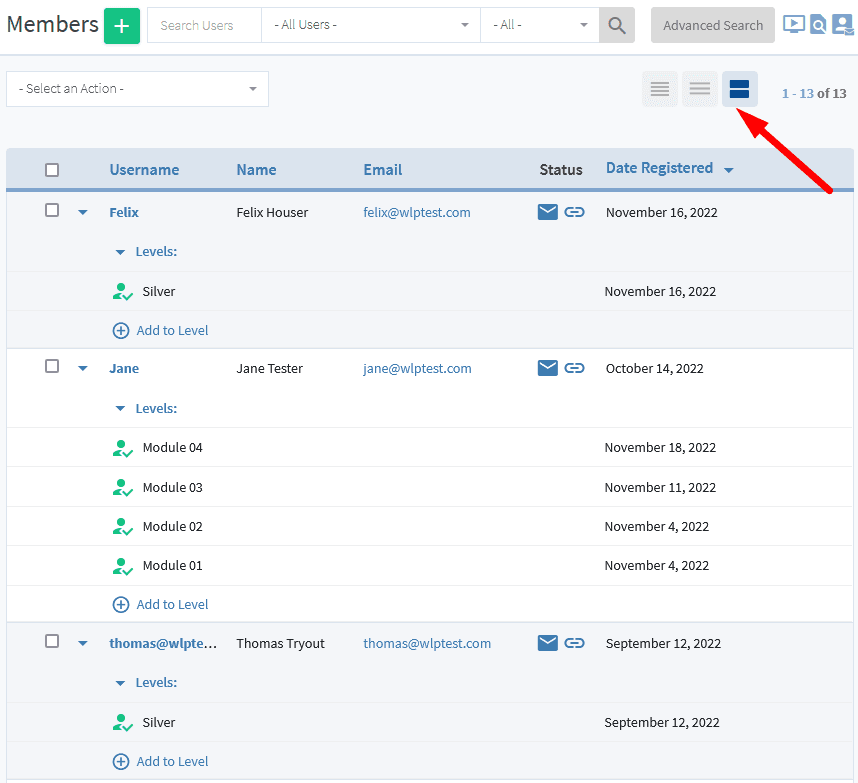Switch to the expanded card view layout
The image size is (858, 783).
coord(739,89)
